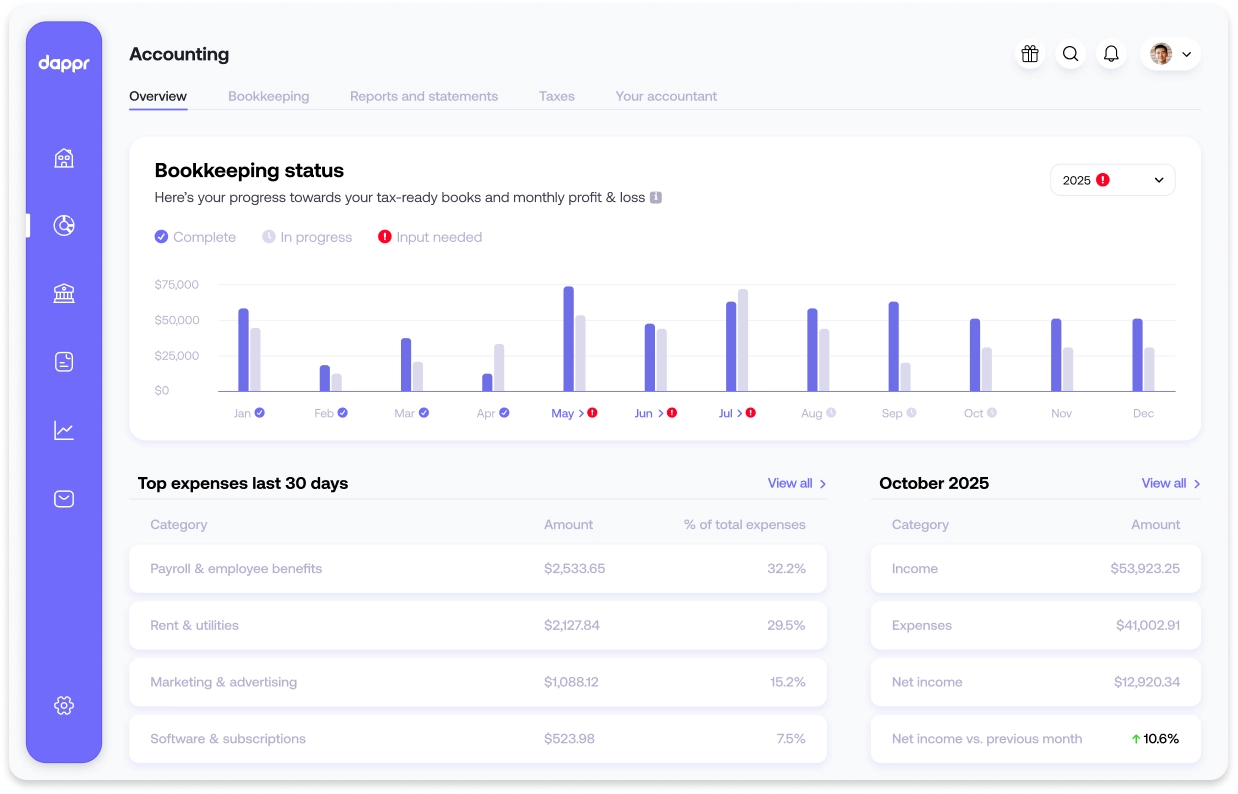The width and height of the screenshot is (1238, 794).
Task: Open the notifications bell
Action: (x=1111, y=54)
